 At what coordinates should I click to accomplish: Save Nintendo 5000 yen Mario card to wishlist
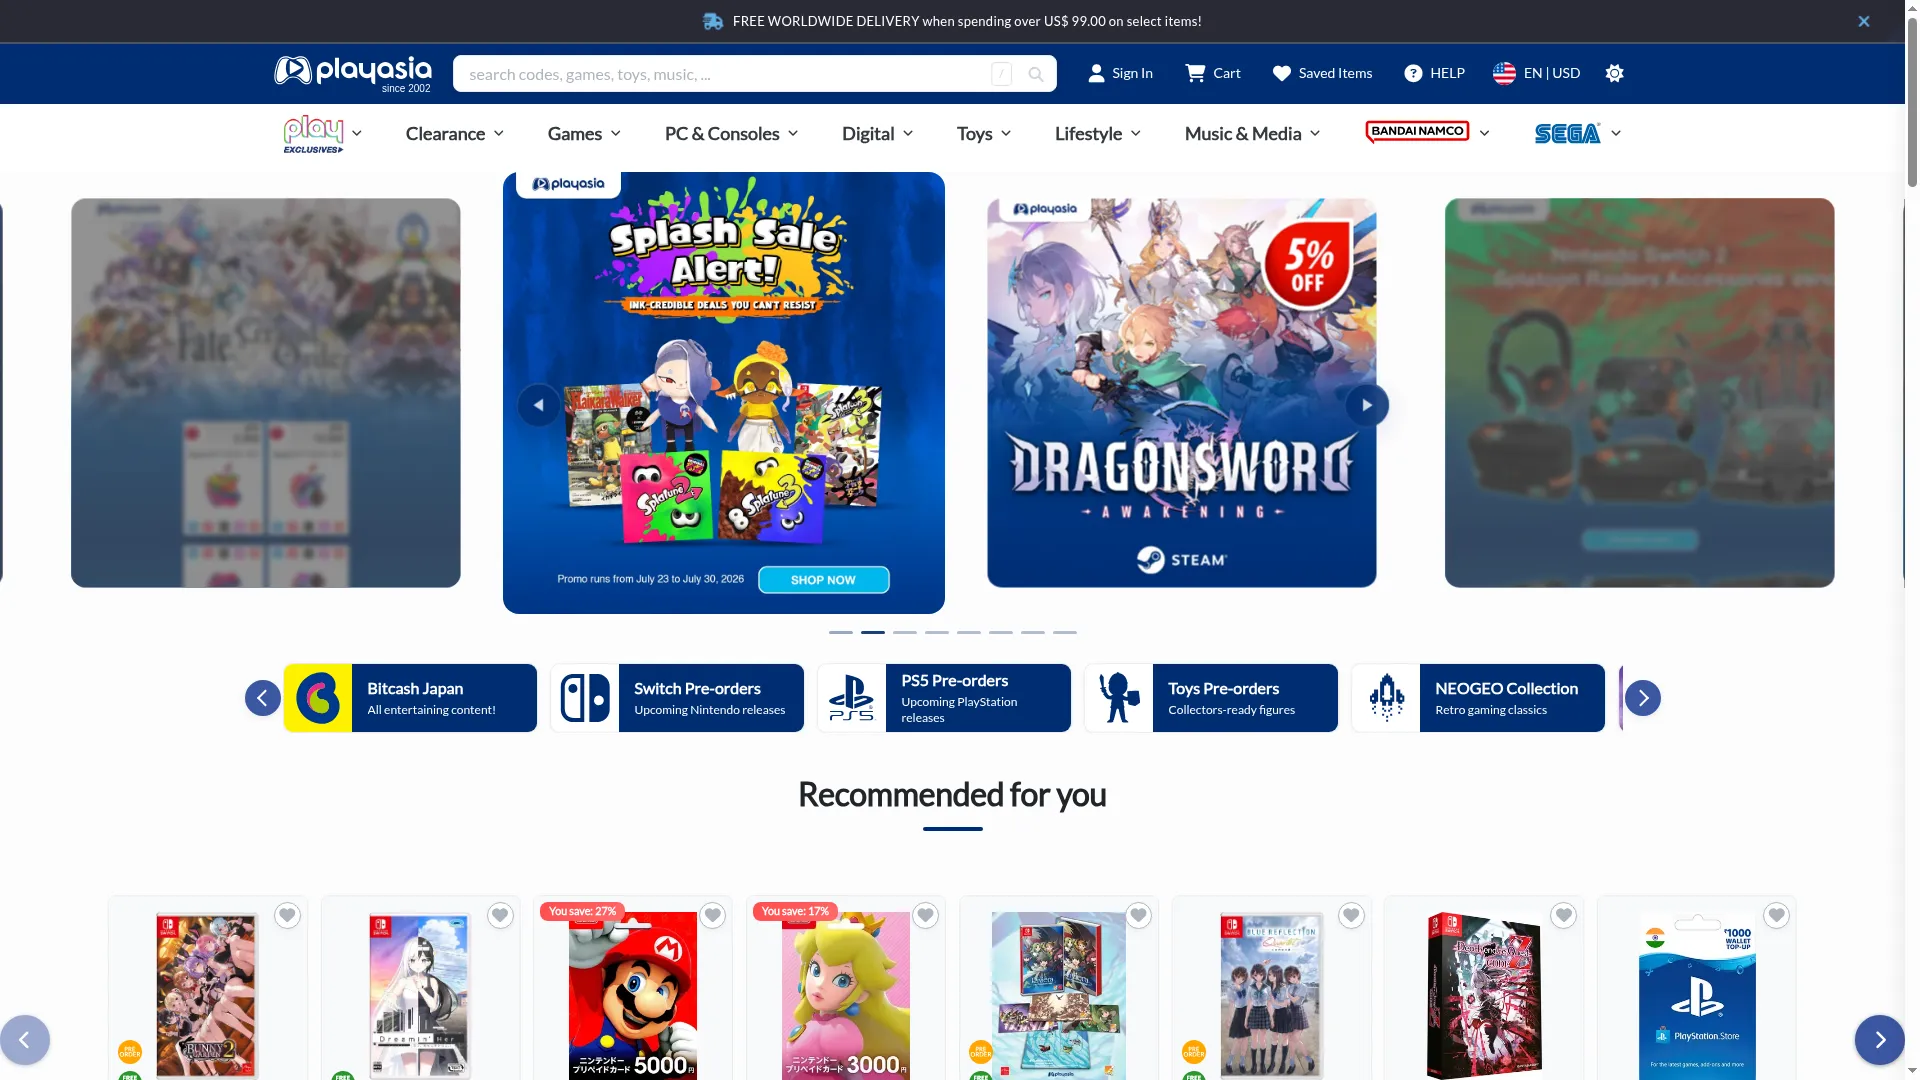click(x=712, y=915)
